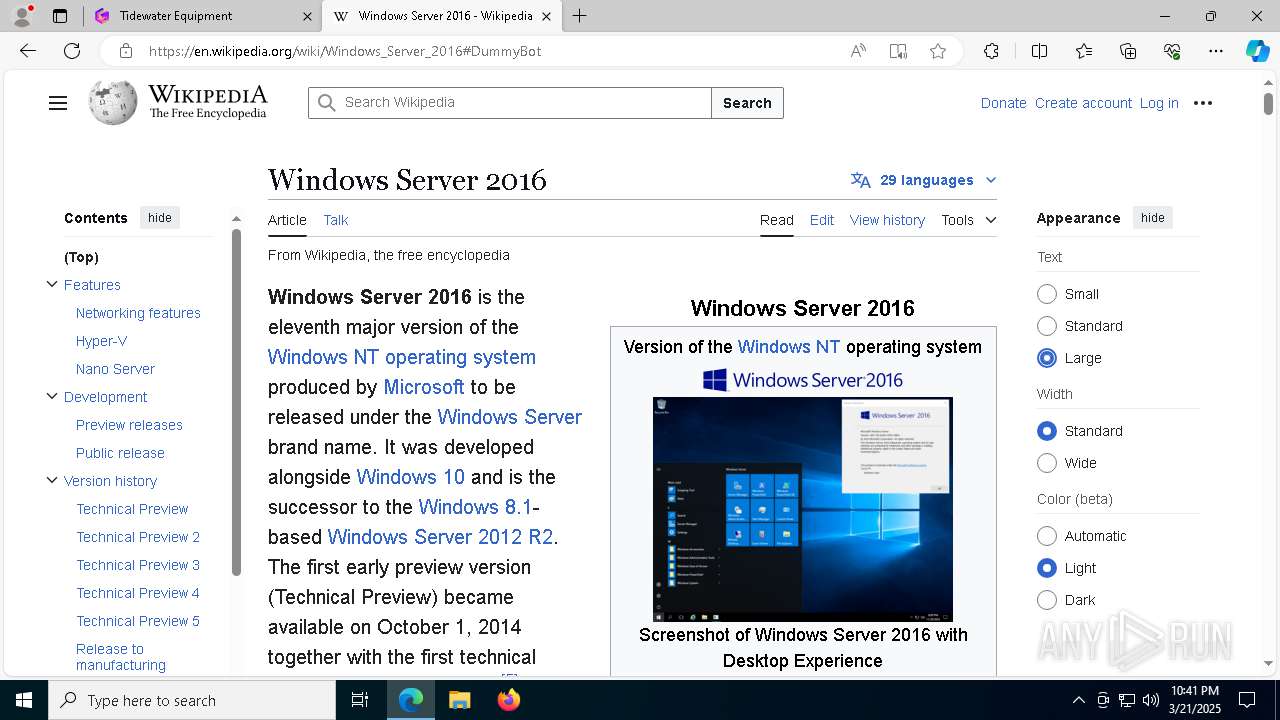1280x720 pixels.
Task: Select Standard text size
Action: (x=1047, y=326)
